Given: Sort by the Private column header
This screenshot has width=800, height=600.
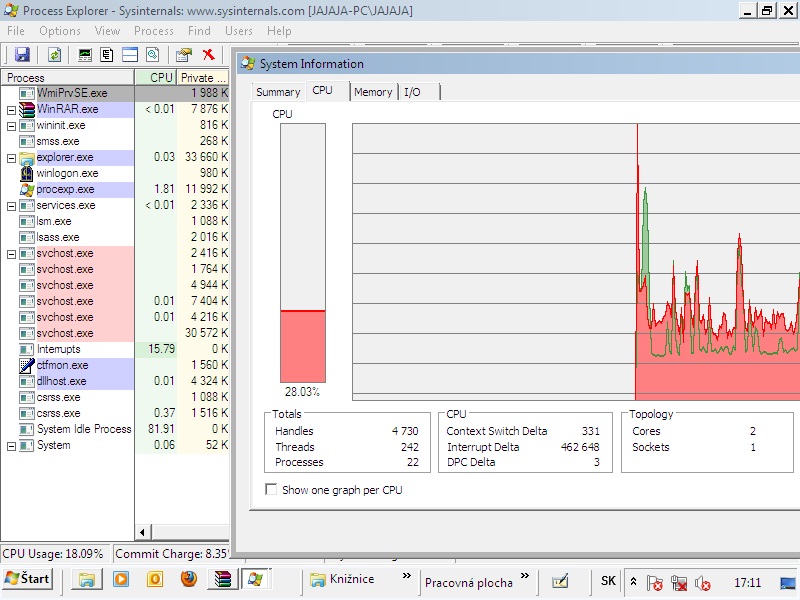Looking at the screenshot, I should tap(203, 78).
